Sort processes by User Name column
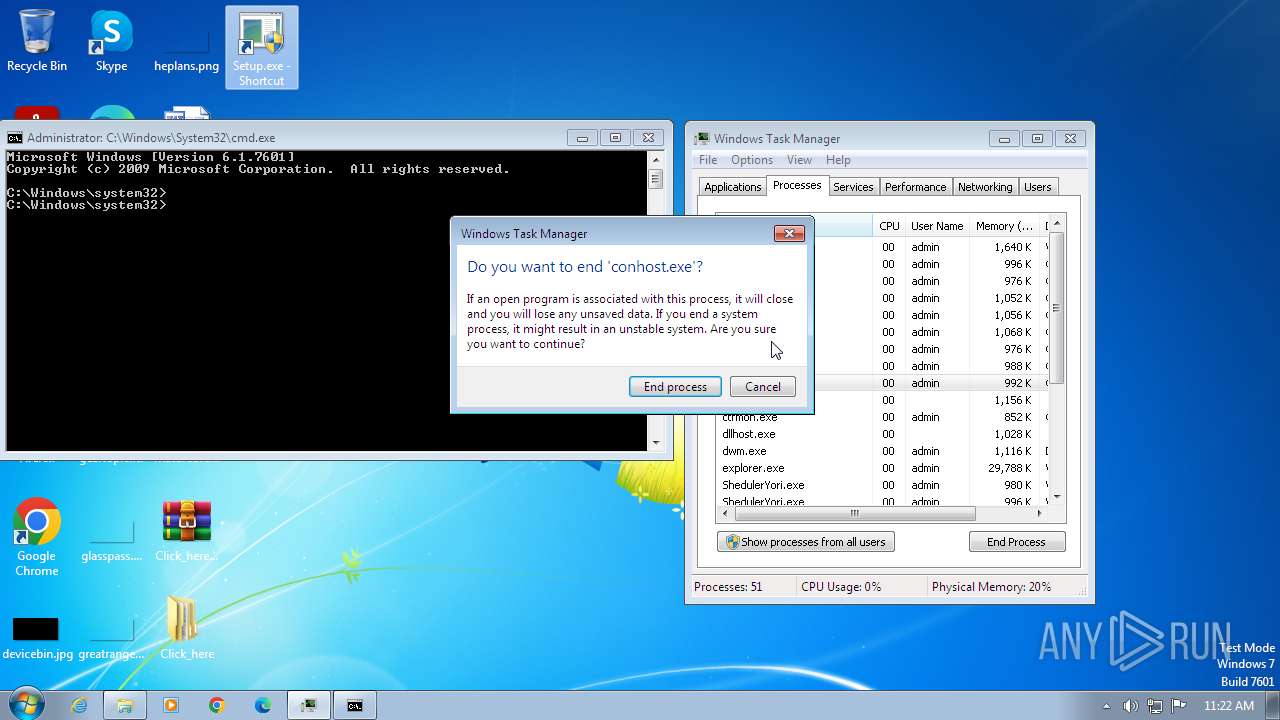Image resolution: width=1280 pixels, height=720 pixels. tap(937, 226)
